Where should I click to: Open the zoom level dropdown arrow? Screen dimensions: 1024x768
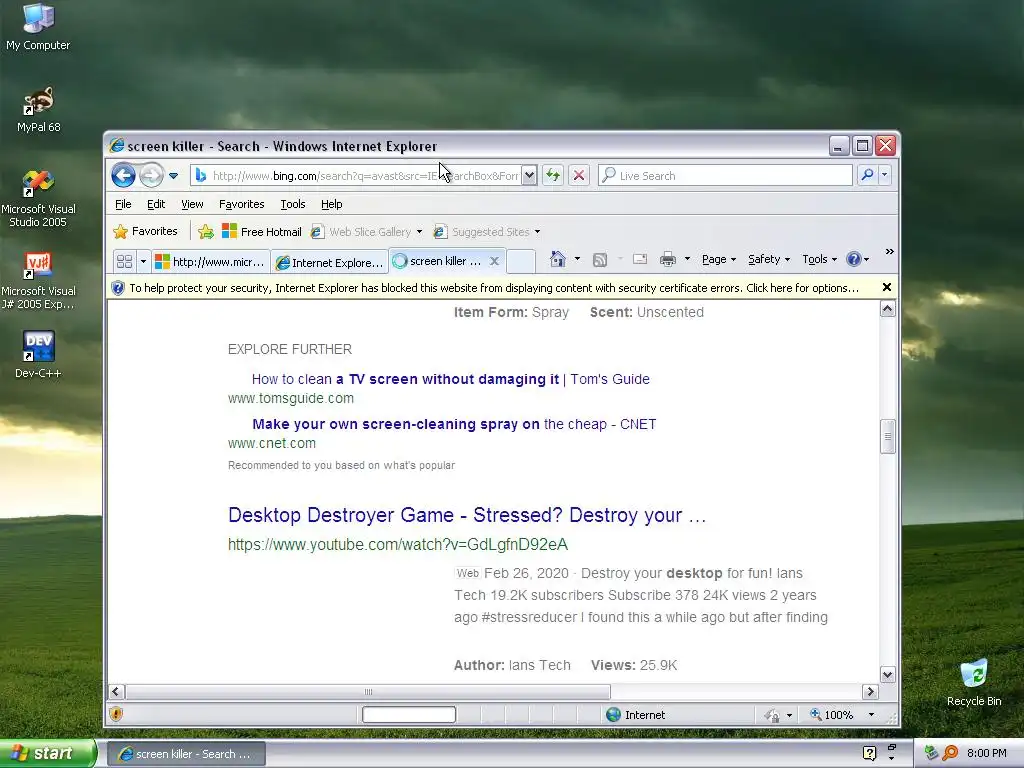(871, 714)
